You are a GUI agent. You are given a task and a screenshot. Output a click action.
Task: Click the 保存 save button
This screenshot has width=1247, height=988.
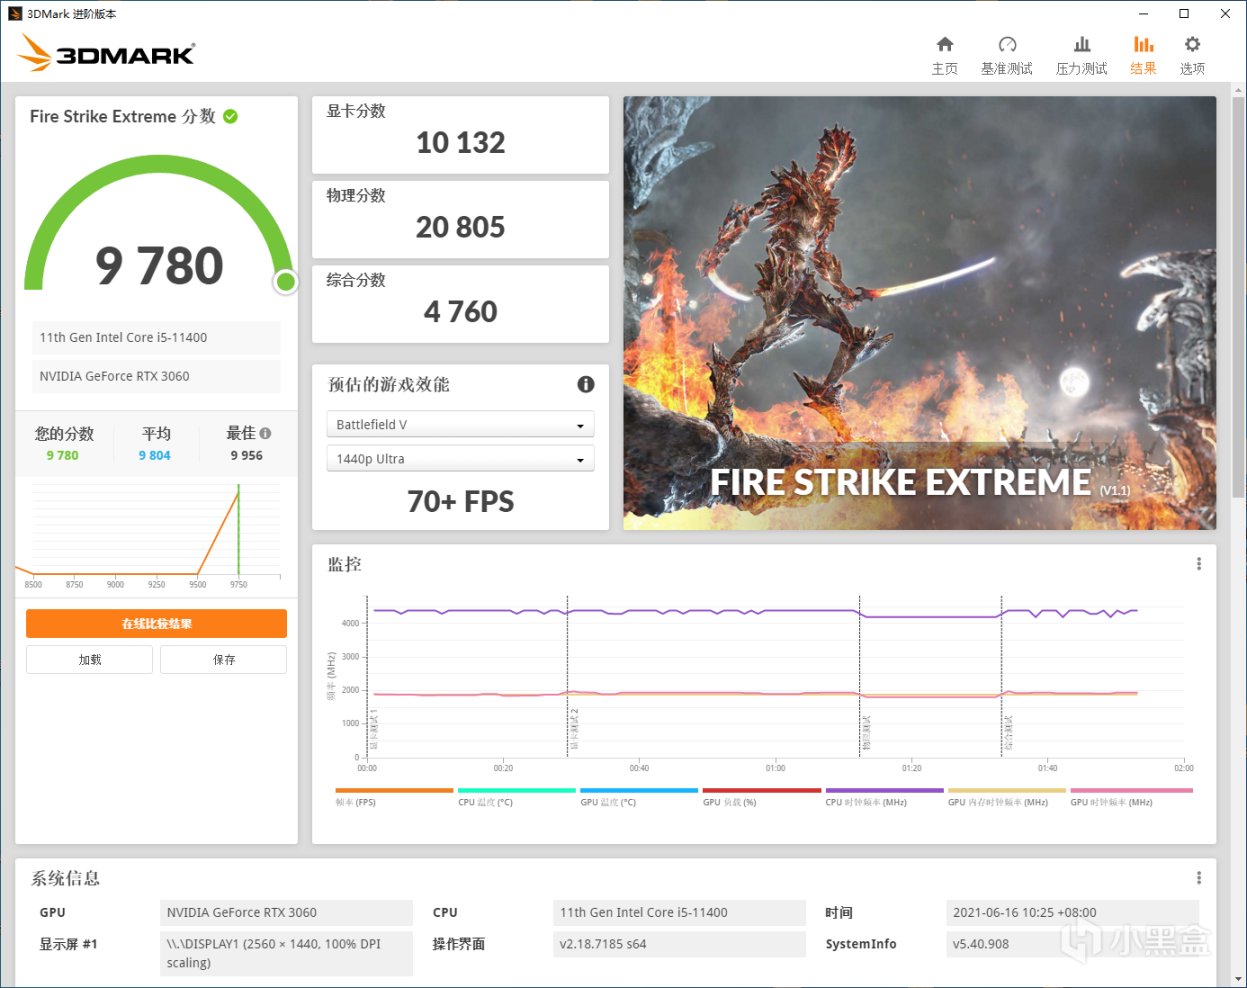[x=224, y=659]
